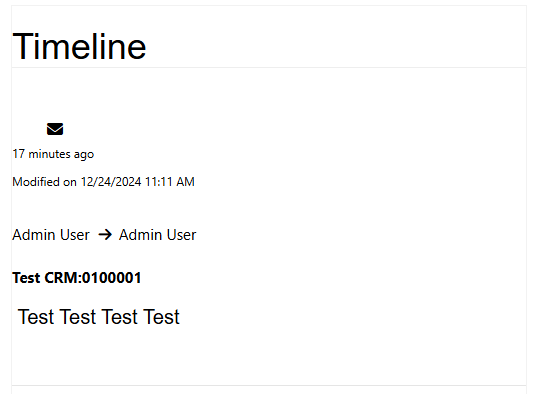The width and height of the screenshot is (535, 394).
Task: Click the last 'Test' word in the message body
Action: point(161,317)
